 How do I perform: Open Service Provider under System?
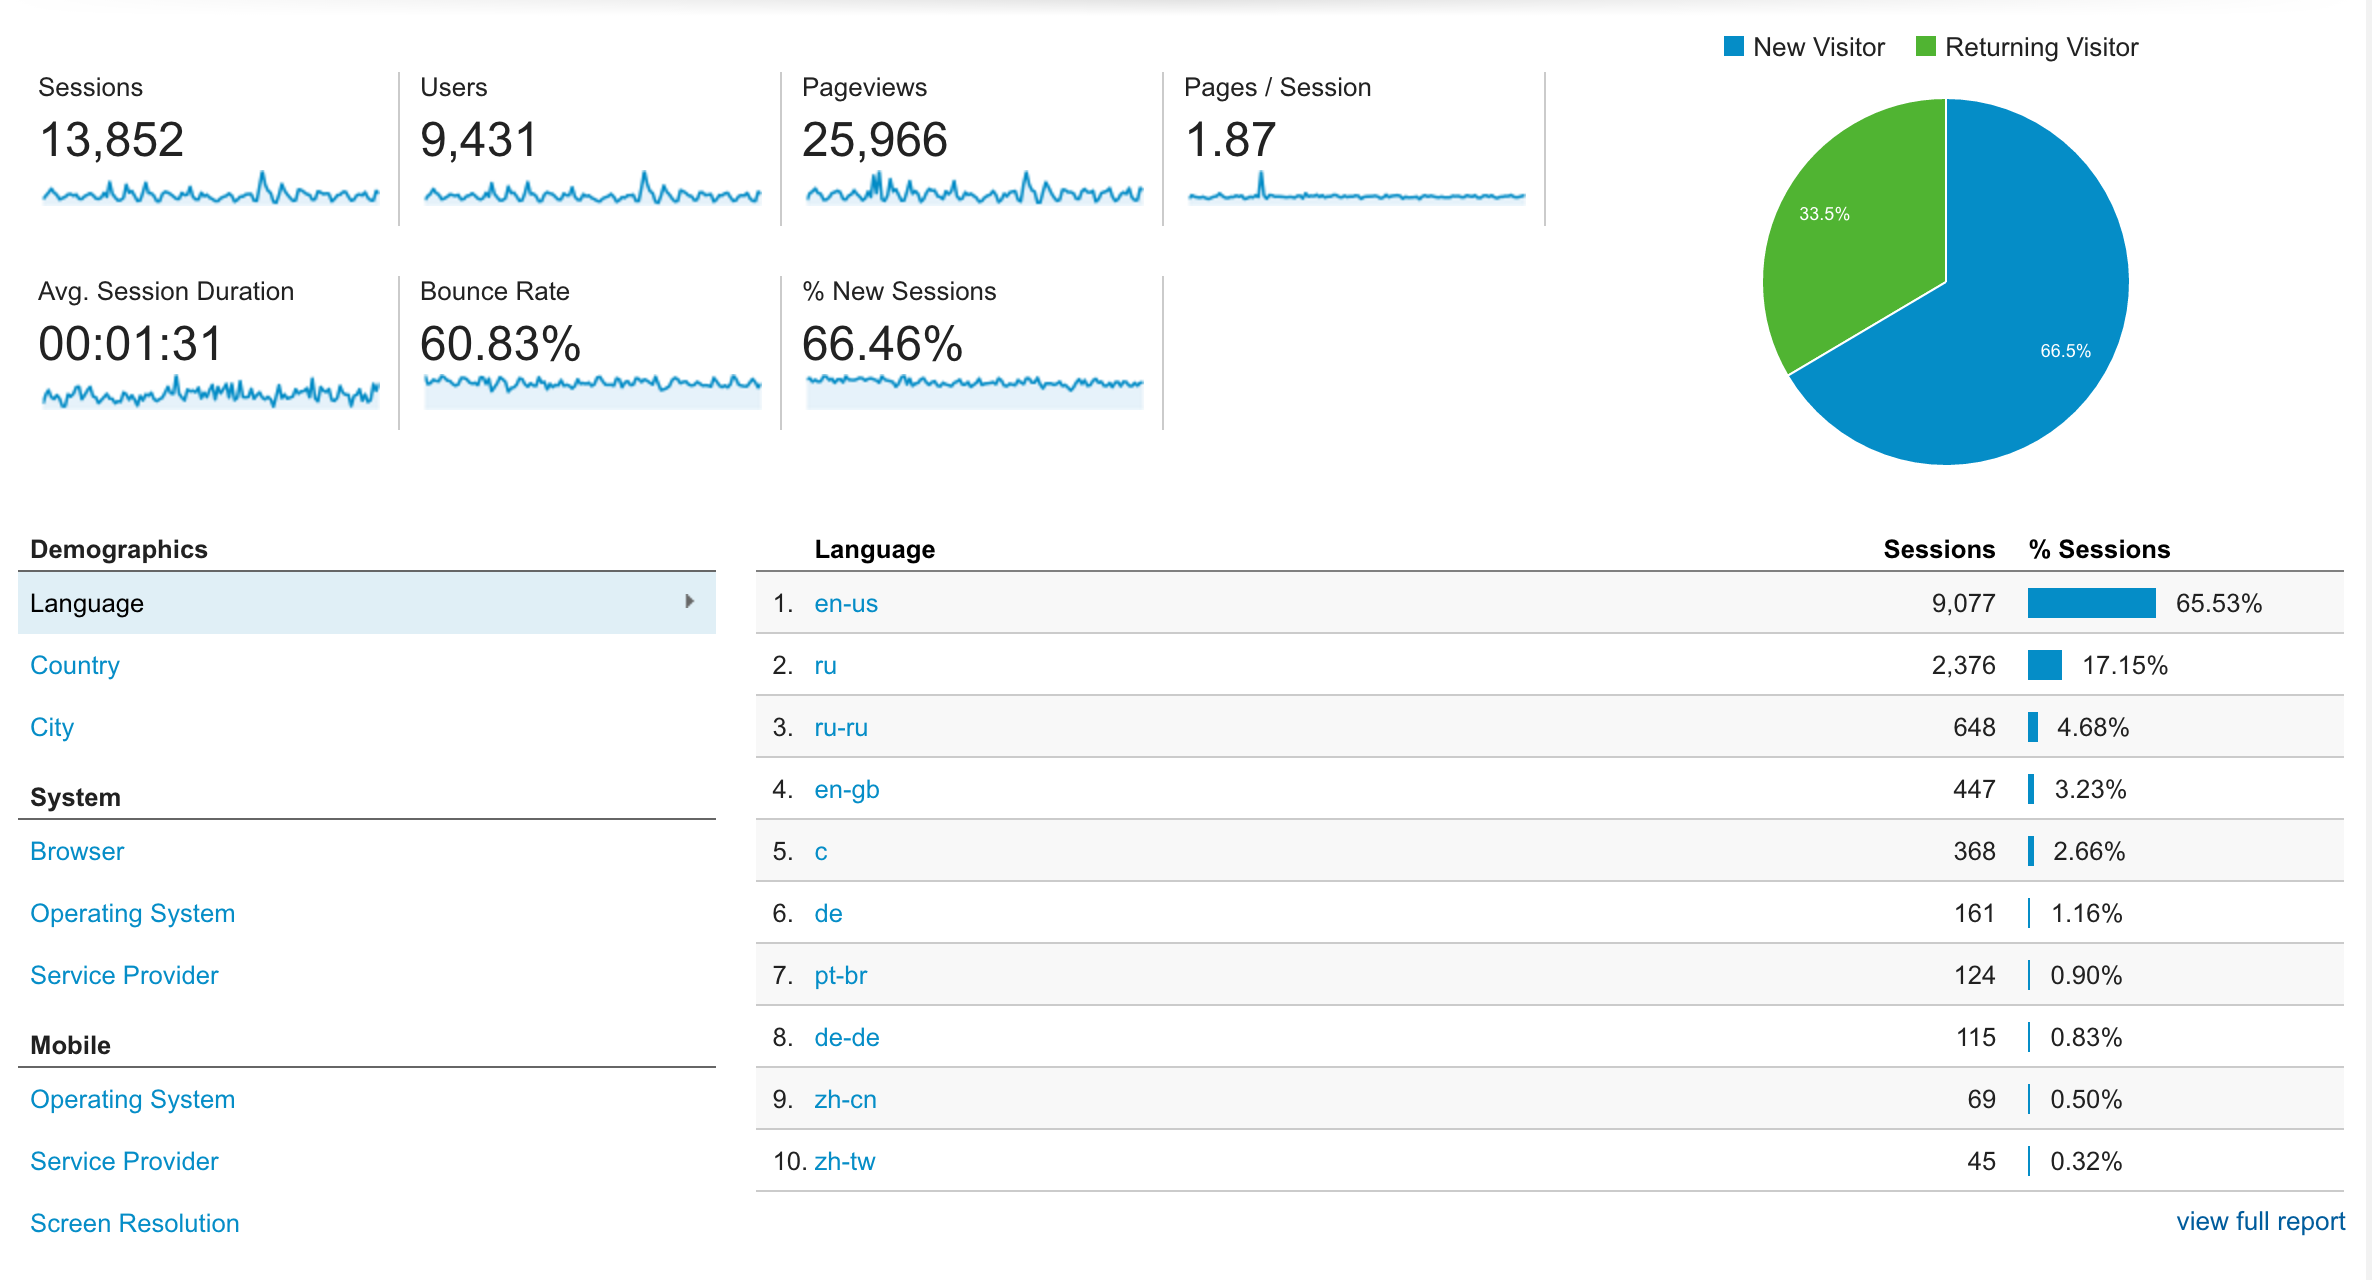[x=124, y=975]
